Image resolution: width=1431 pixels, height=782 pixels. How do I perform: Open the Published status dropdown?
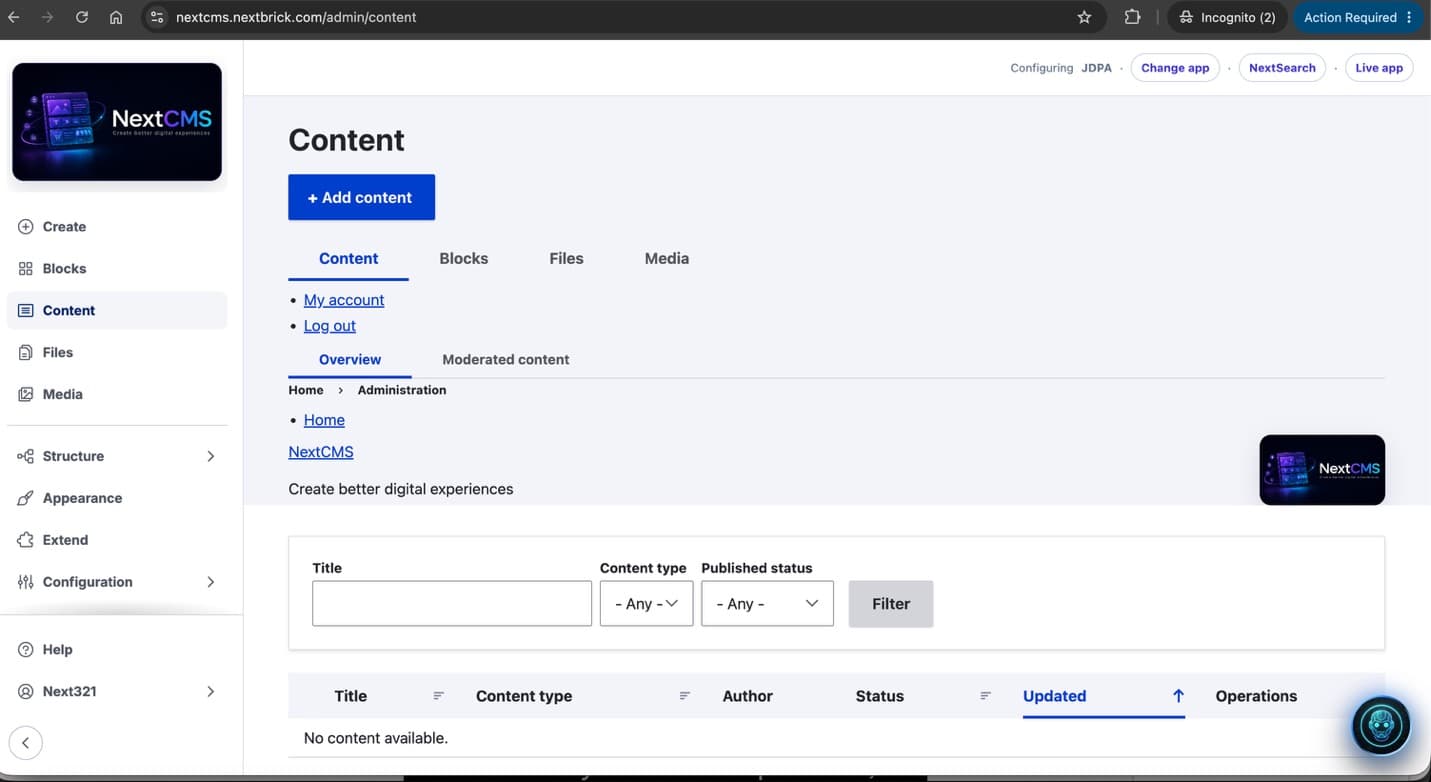coord(767,604)
